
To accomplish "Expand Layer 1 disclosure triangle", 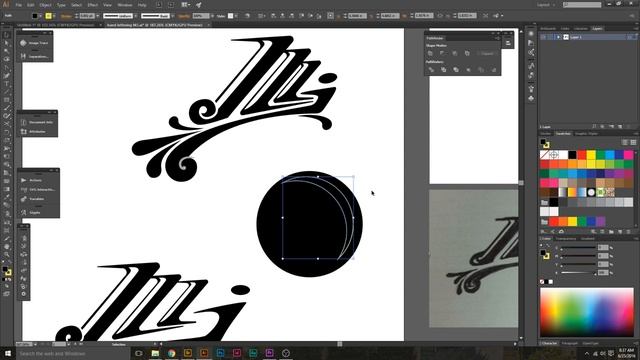I will (x=558, y=37).
